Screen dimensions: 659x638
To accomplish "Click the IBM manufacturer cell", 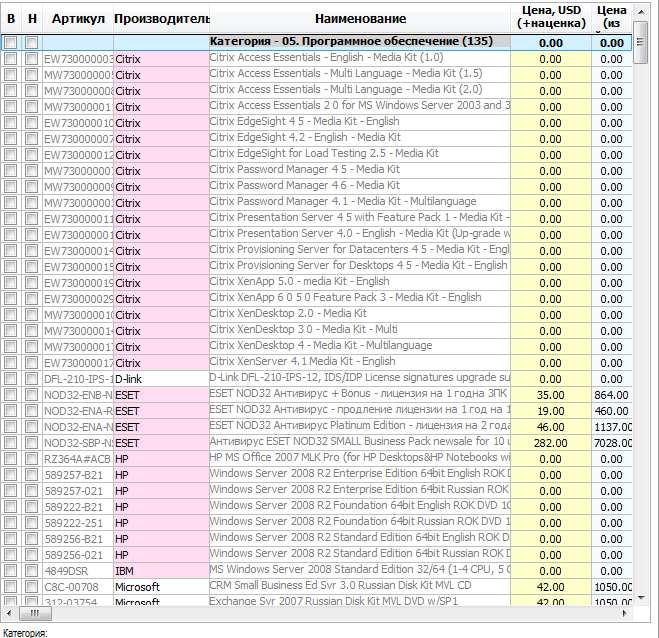I will pos(161,571).
